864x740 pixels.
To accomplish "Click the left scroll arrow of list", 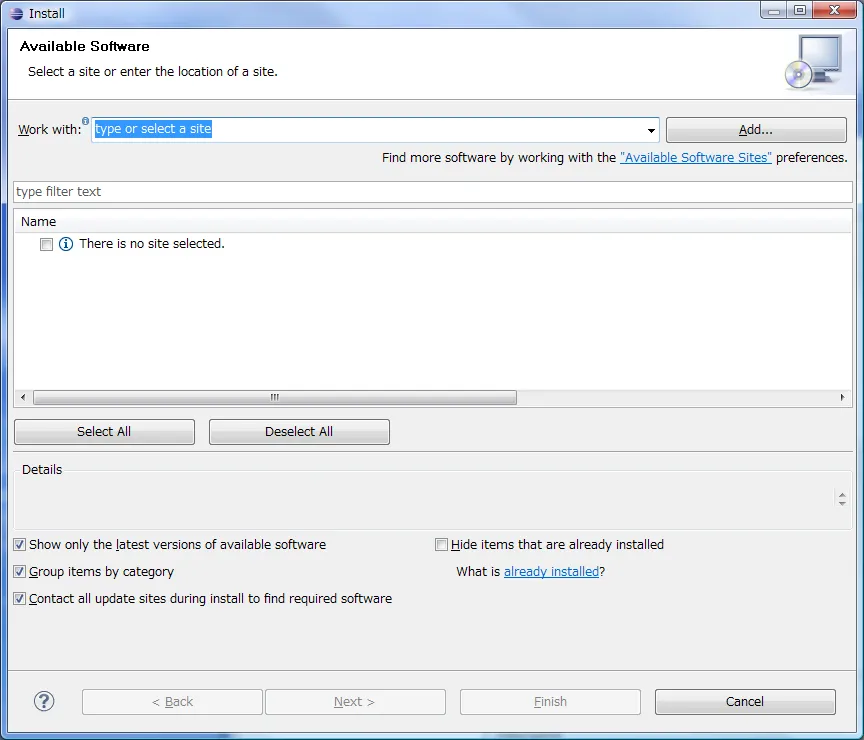I will pos(23,397).
